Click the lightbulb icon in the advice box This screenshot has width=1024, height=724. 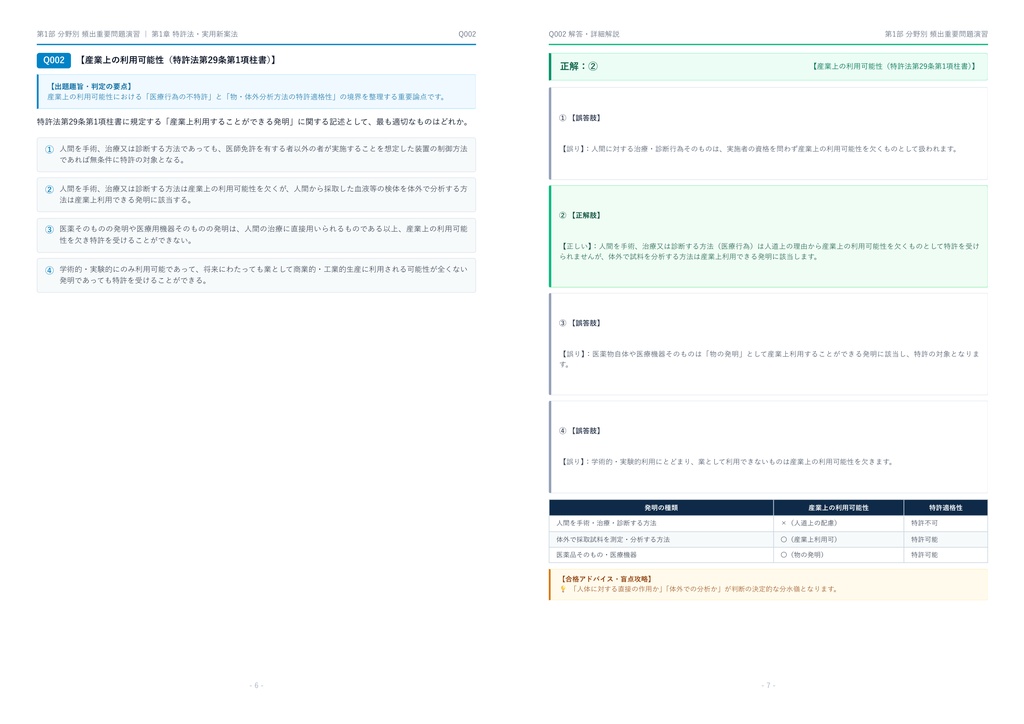click(x=562, y=589)
